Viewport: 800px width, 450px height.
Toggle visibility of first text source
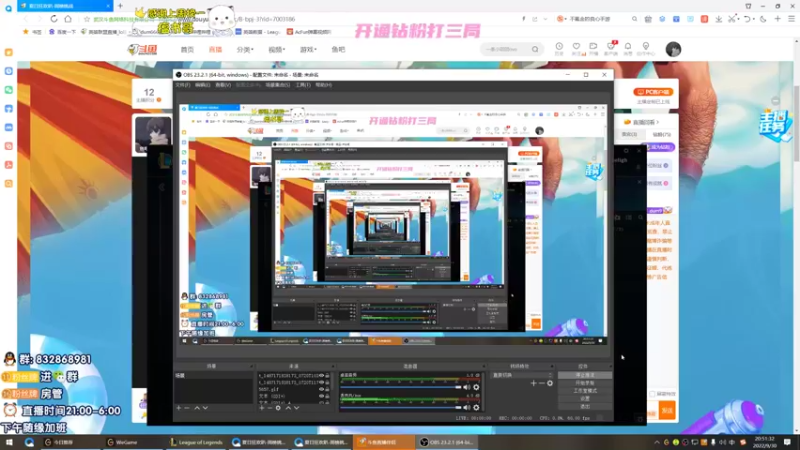[x=321, y=396]
